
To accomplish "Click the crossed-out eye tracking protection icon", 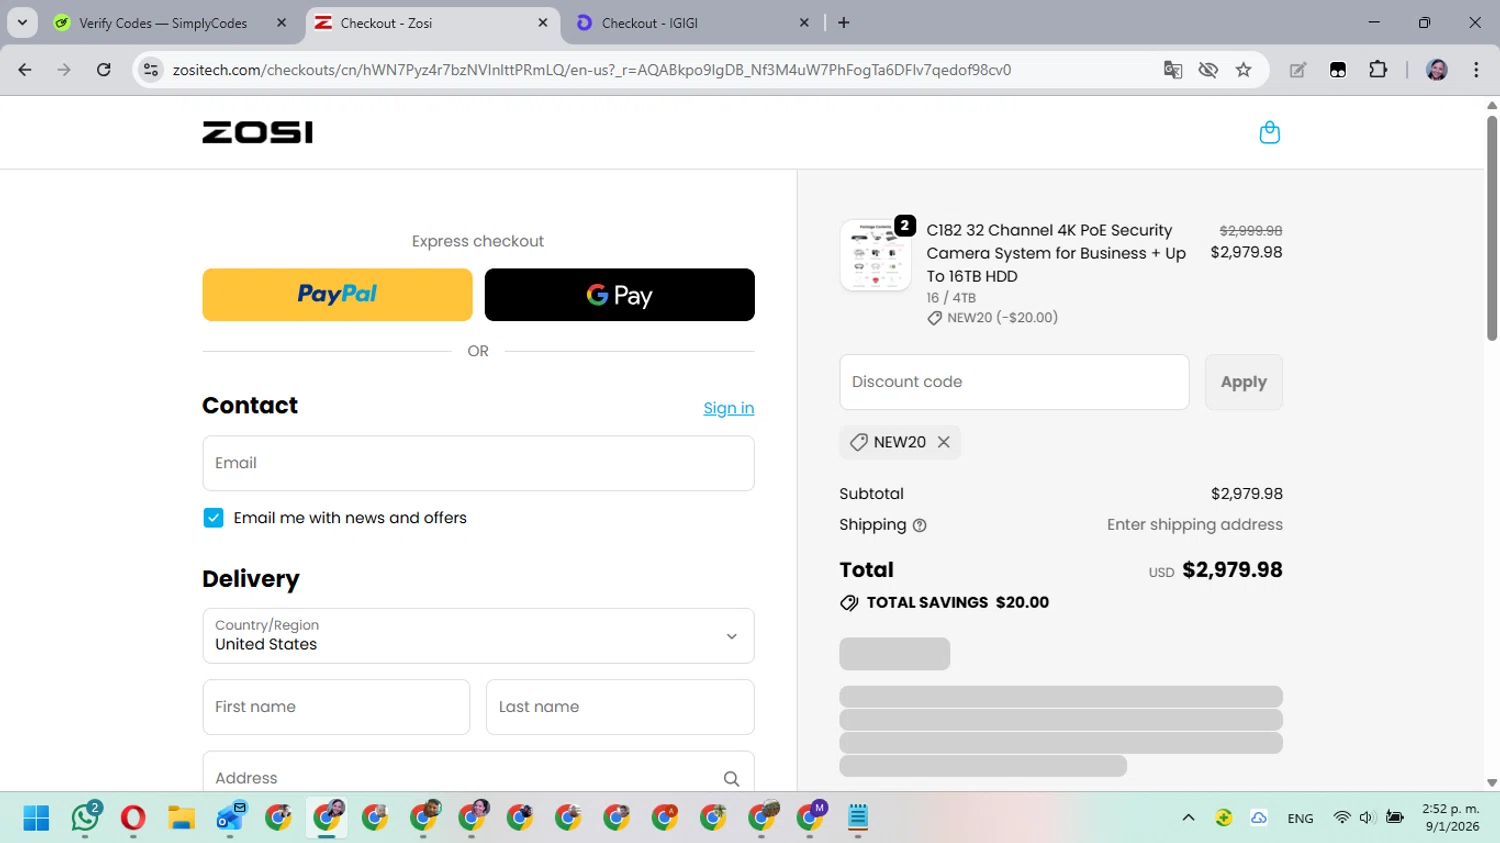I will click(1208, 70).
